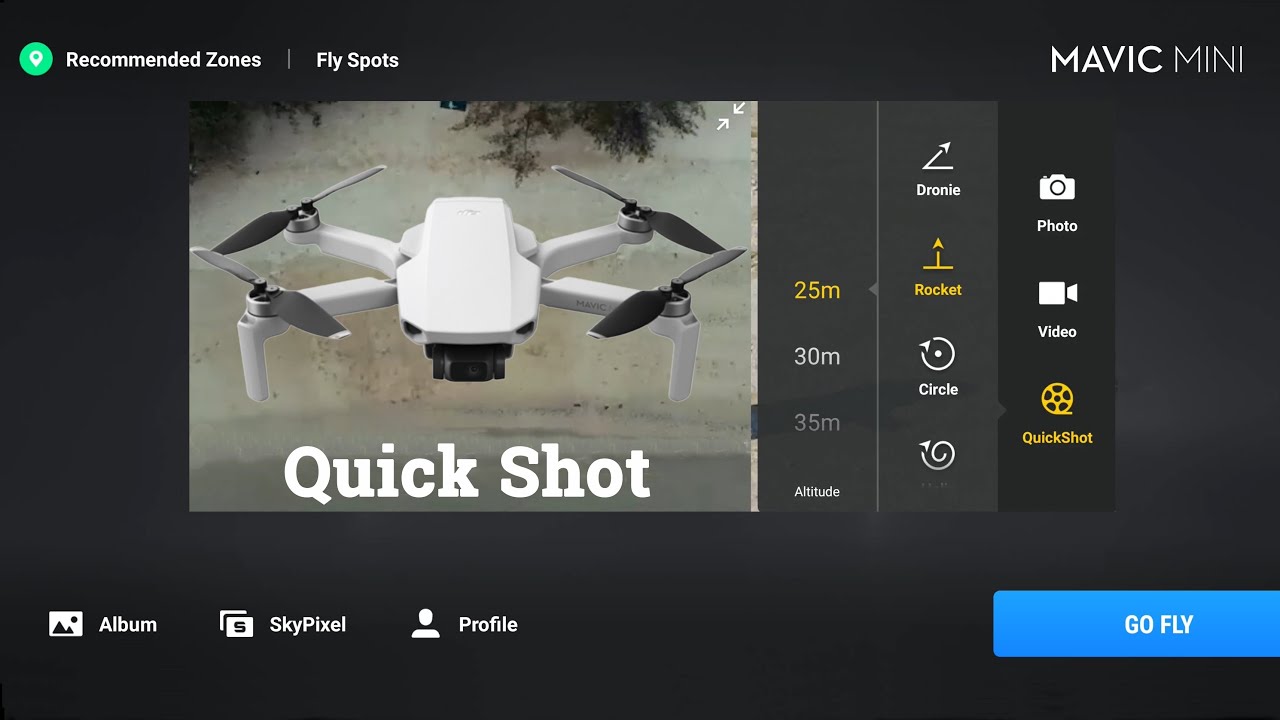Click the Rocket label text
Screen dimensions: 1280x720
(x=938, y=289)
